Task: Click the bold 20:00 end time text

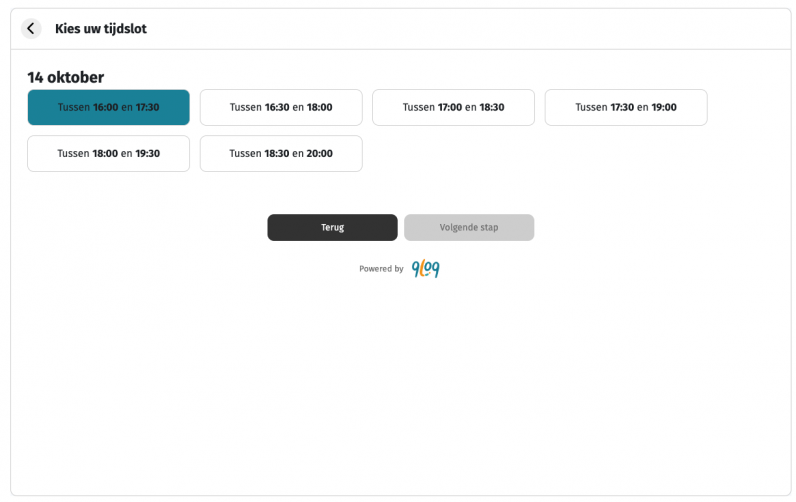Action: [x=320, y=153]
